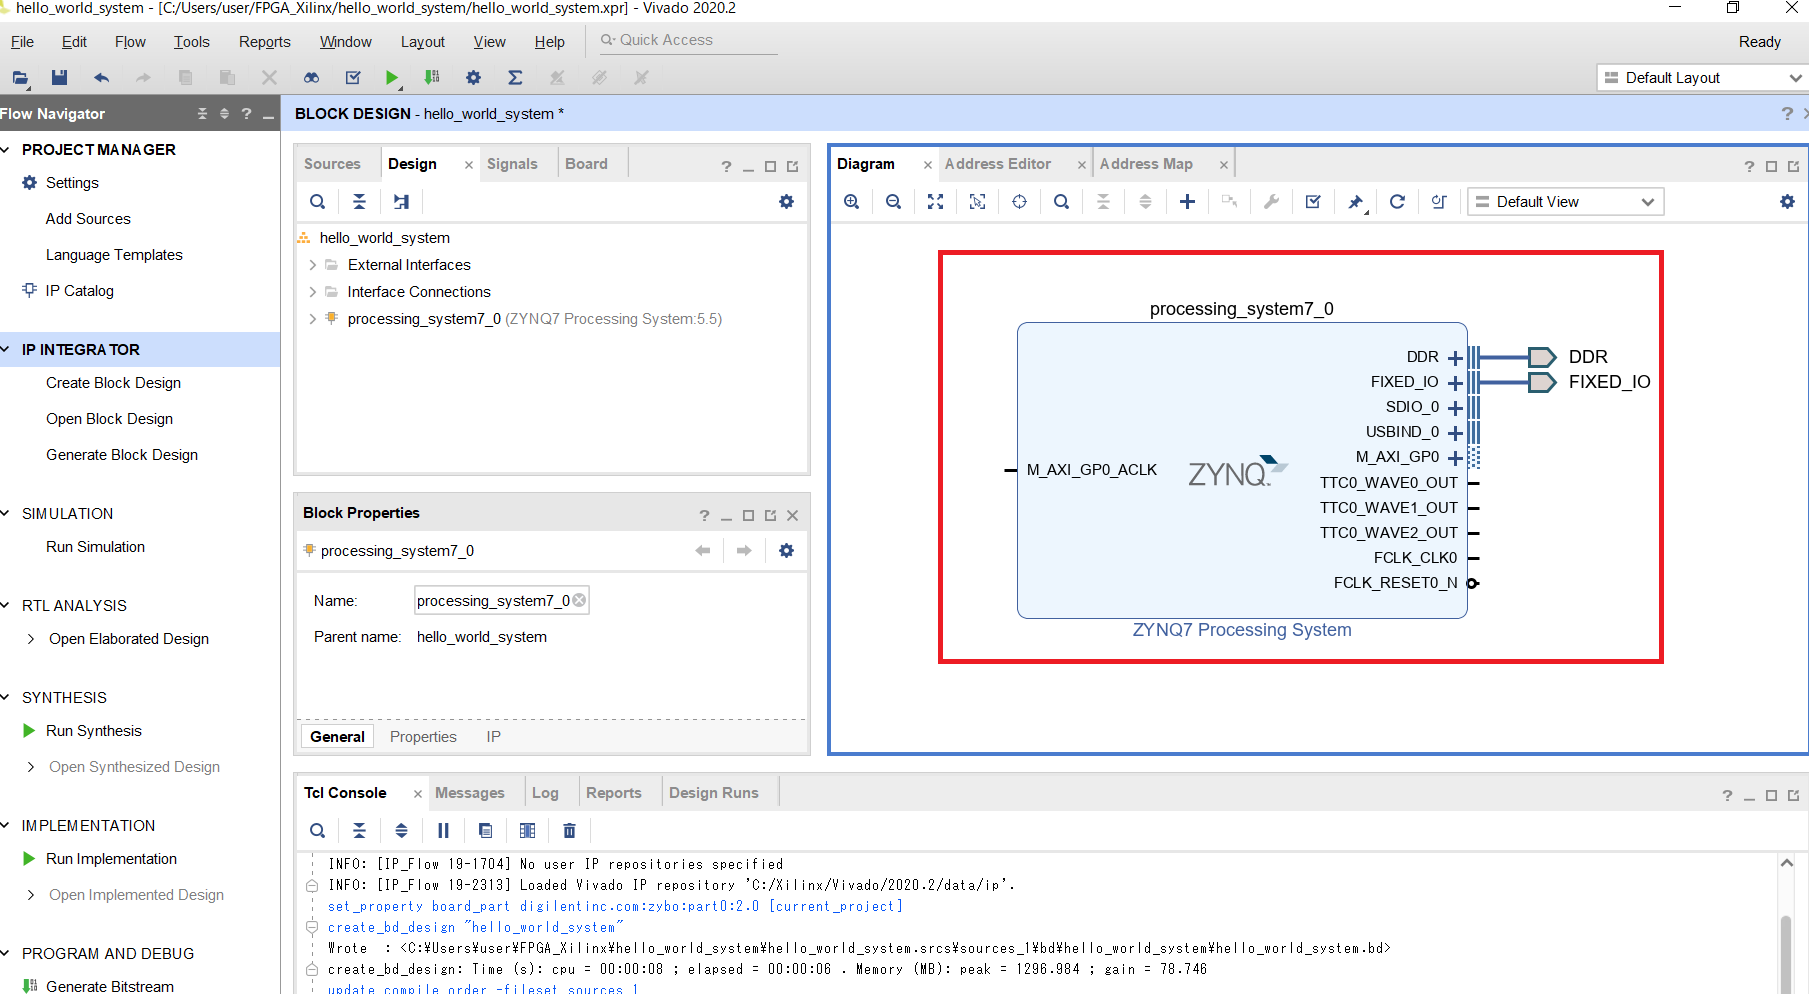The image size is (1809, 994).
Task: Open the Layout menu
Action: [x=423, y=42]
